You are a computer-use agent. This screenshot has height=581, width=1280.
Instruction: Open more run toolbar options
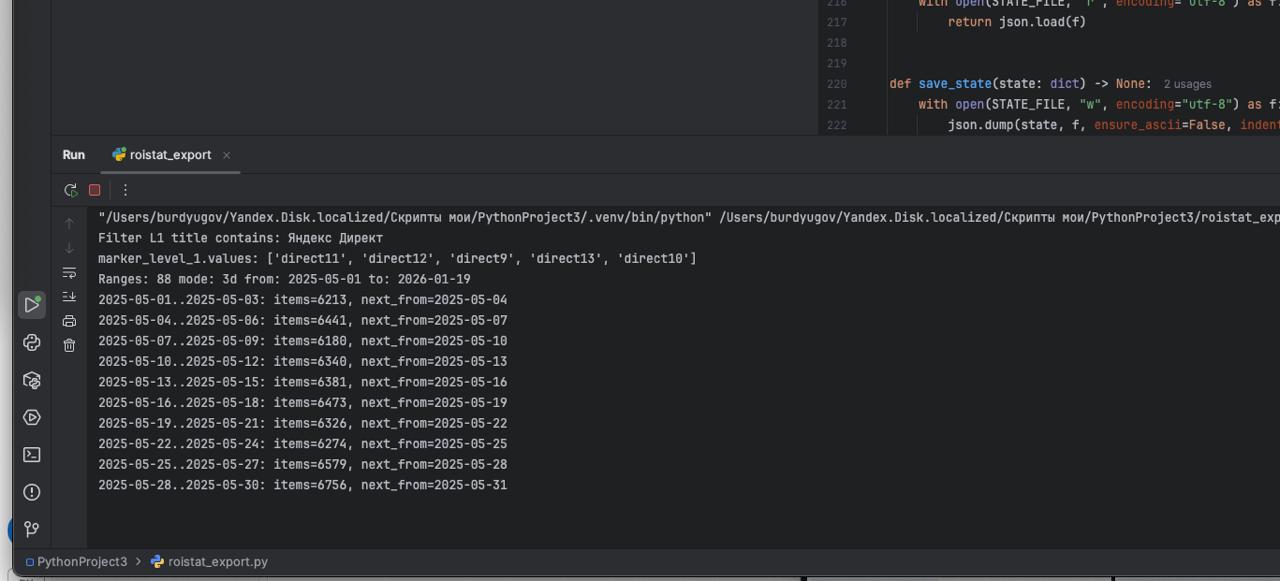[x=125, y=190]
